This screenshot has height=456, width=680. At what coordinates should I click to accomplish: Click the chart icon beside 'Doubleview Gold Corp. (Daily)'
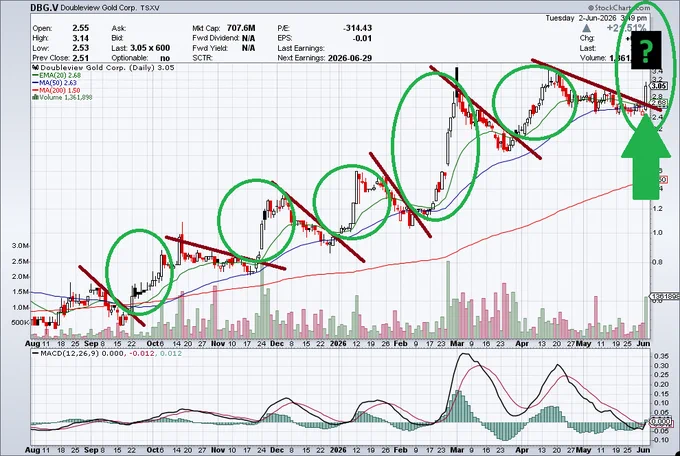[36, 68]
